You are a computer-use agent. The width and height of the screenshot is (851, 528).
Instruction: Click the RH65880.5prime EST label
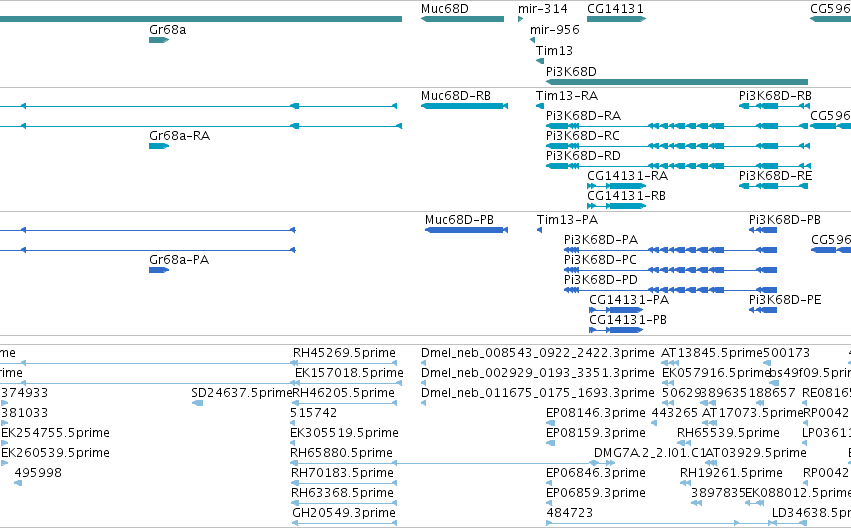pos(341,453)
